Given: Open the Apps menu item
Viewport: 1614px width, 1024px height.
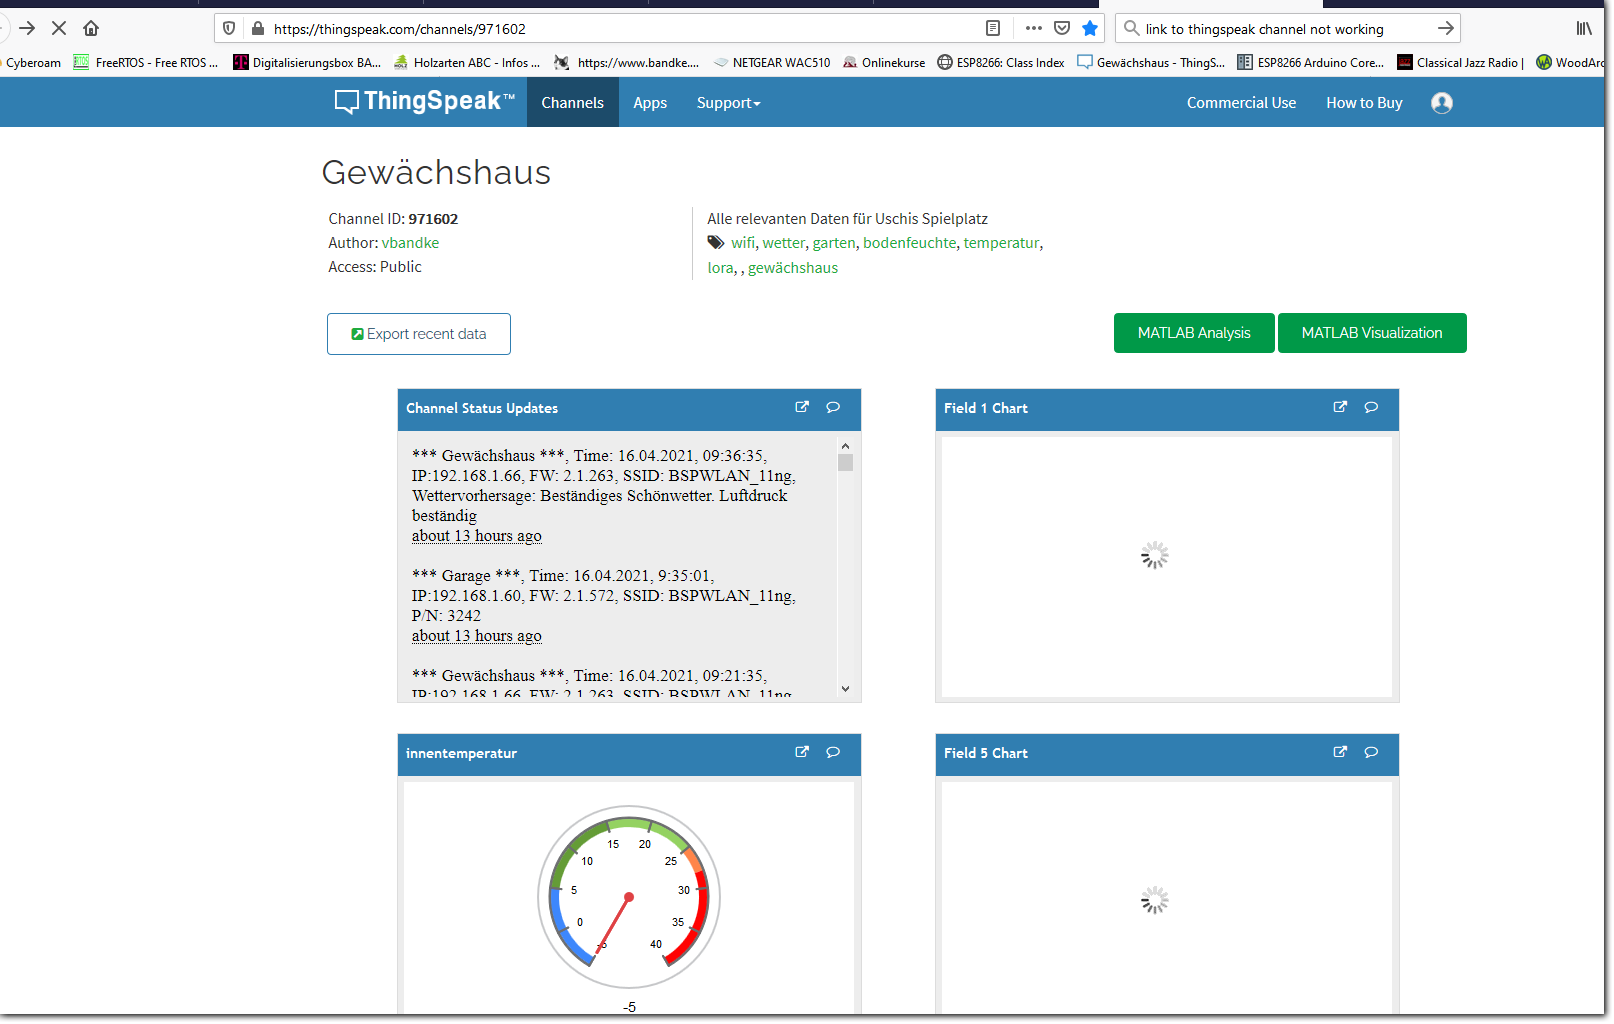Looking at the screenshot, I should point(650,103).
